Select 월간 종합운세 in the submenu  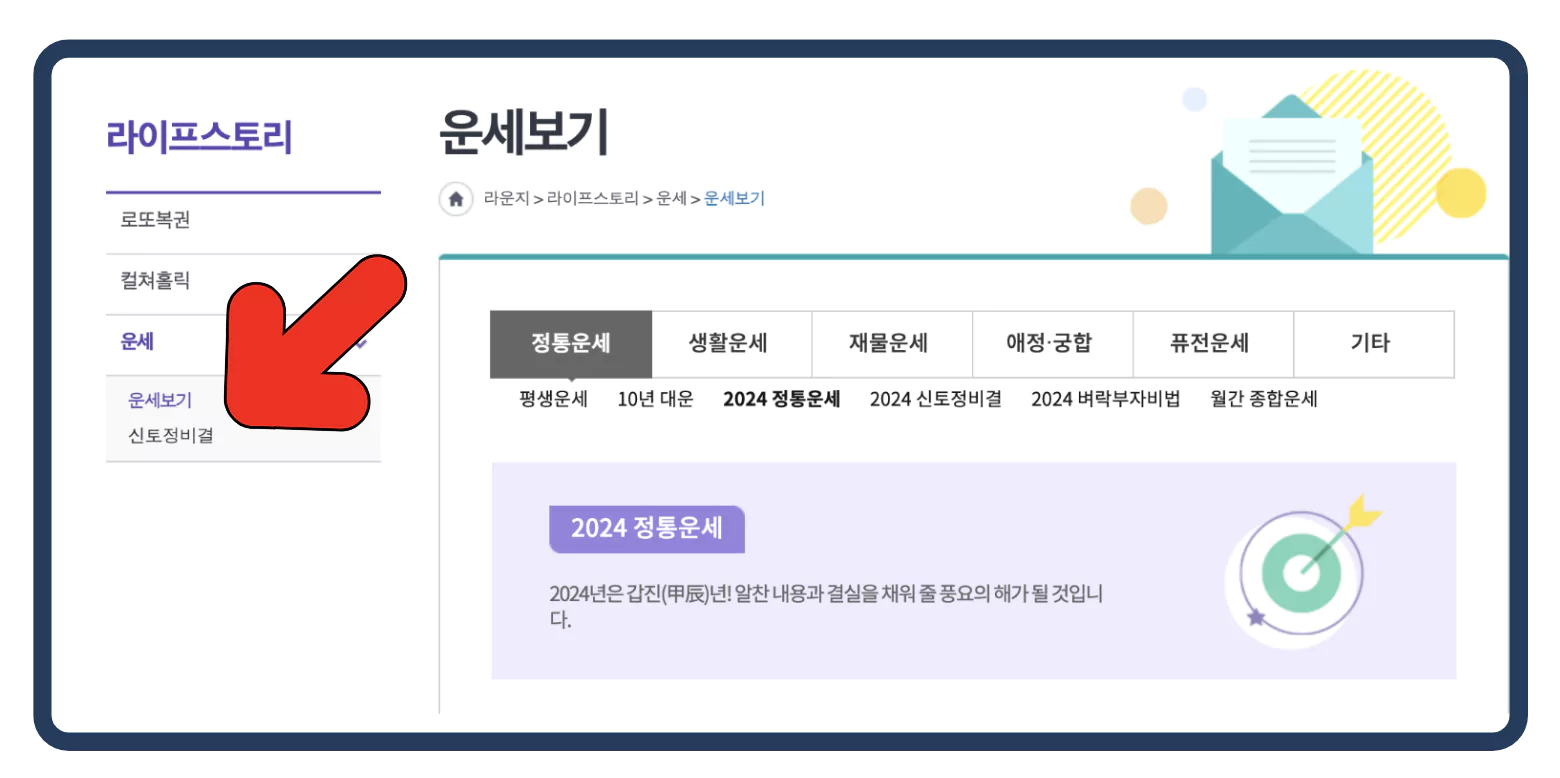coord(1263,398)
